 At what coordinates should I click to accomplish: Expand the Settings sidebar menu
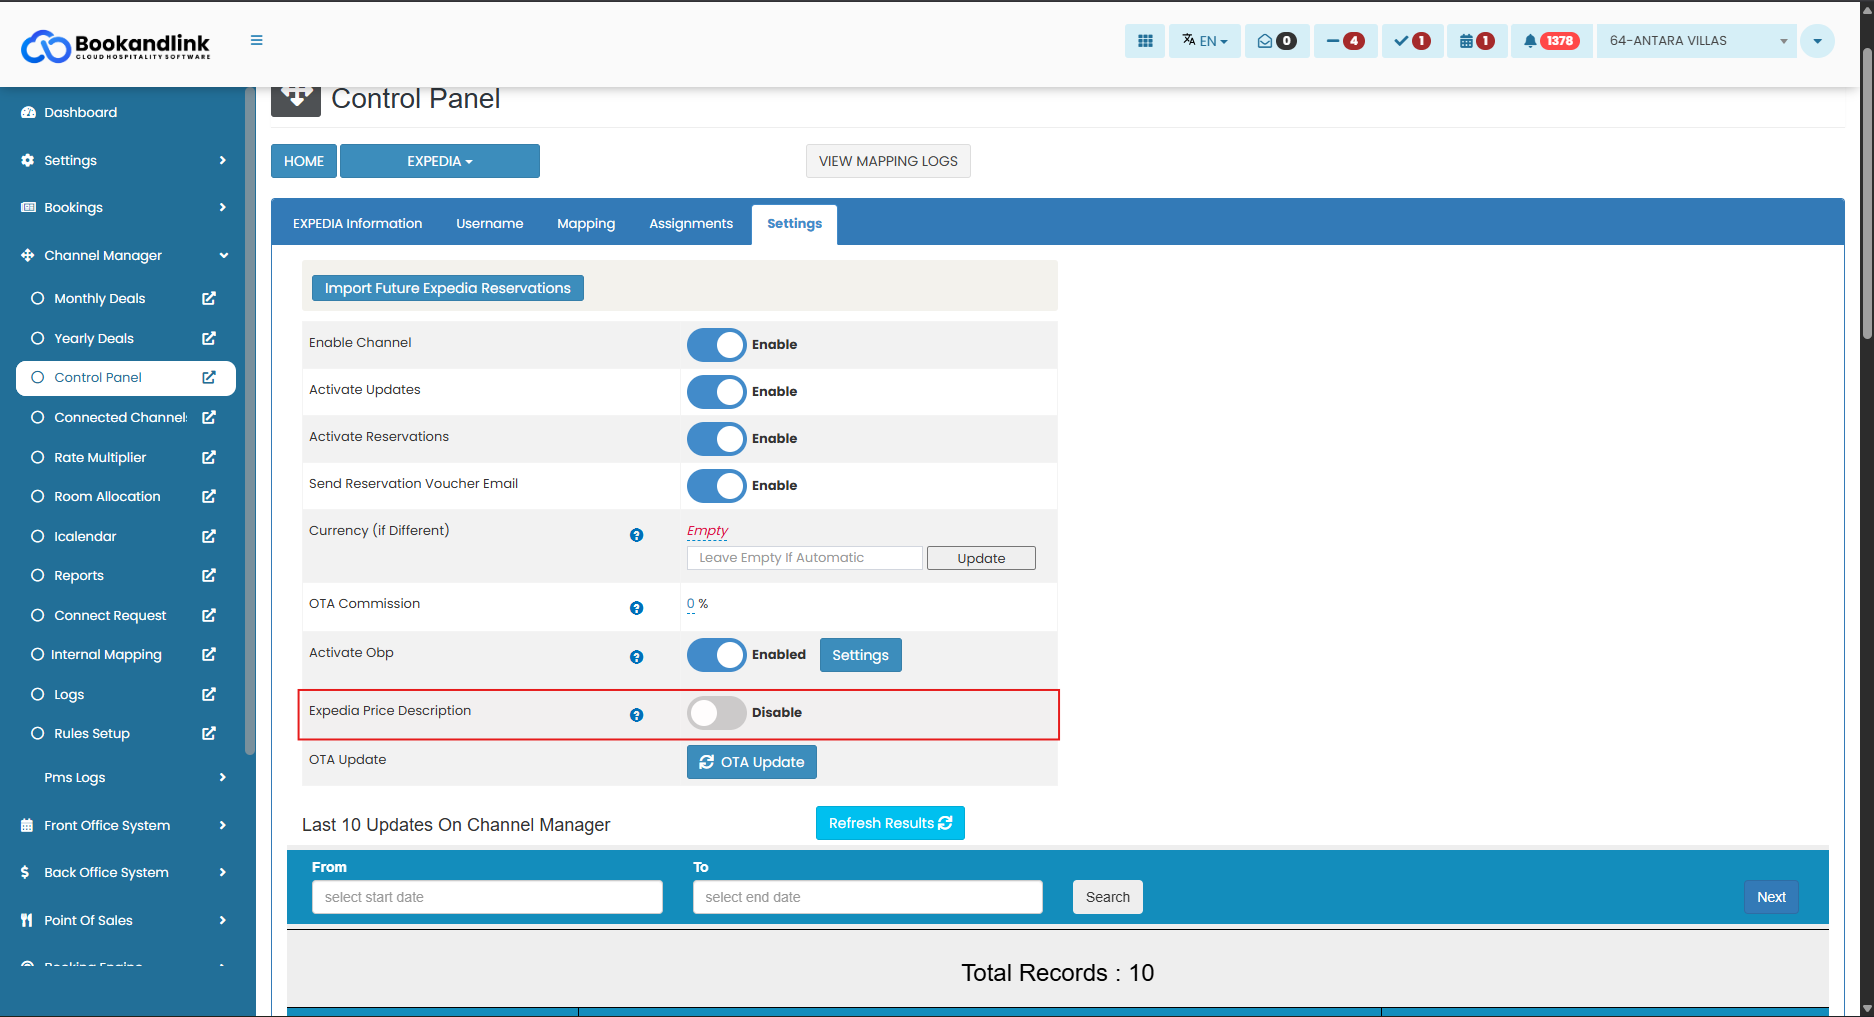pyautogui.click(x=124, y=160)
